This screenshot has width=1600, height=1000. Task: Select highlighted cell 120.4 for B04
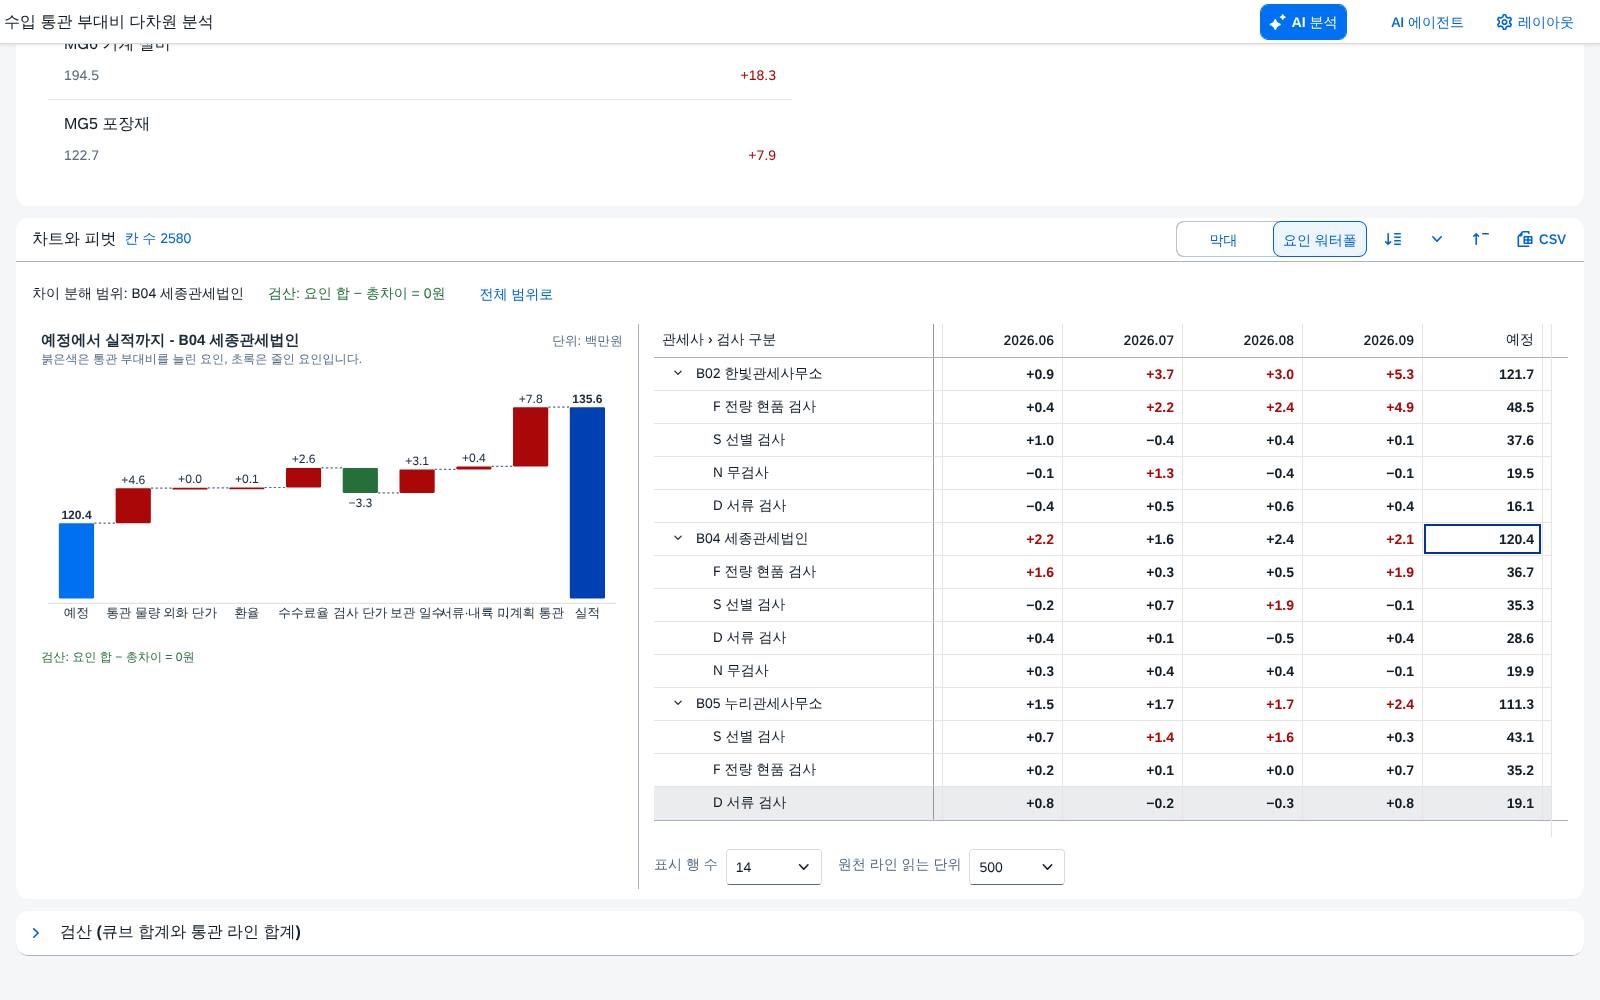click(1482, 539)
